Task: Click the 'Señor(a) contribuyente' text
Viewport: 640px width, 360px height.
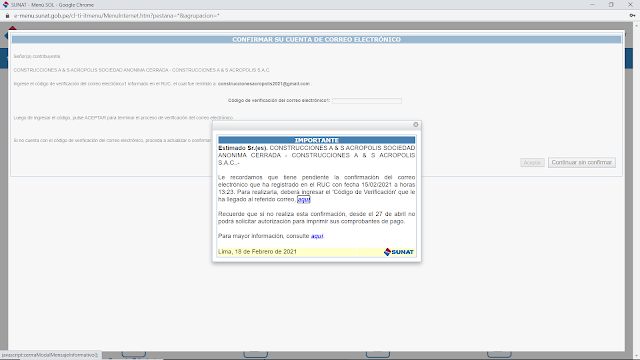Action: [x=37, y=56]
